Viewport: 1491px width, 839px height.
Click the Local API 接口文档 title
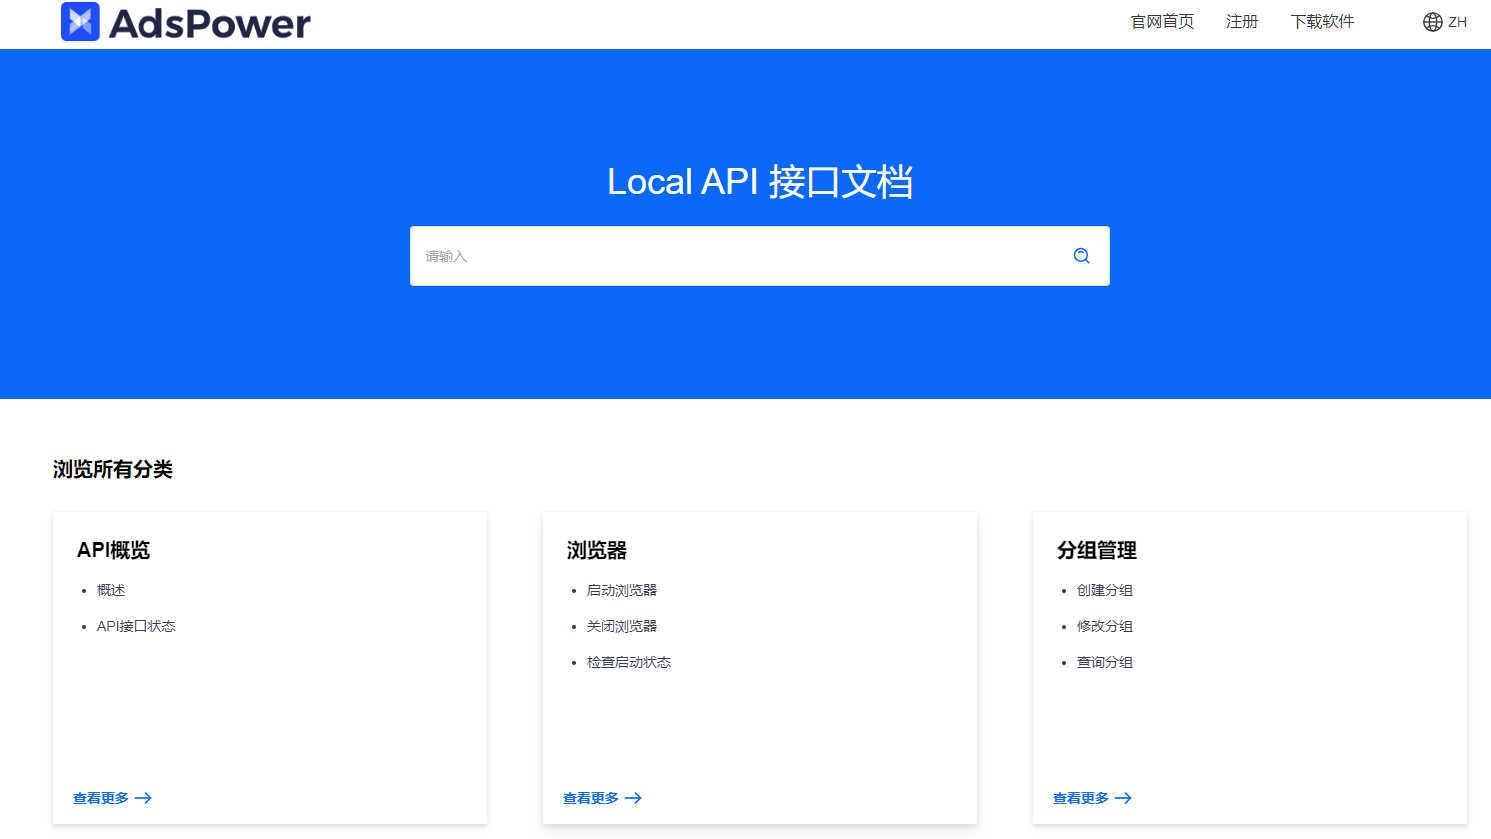pyautogui.click(x=760, y=182)
